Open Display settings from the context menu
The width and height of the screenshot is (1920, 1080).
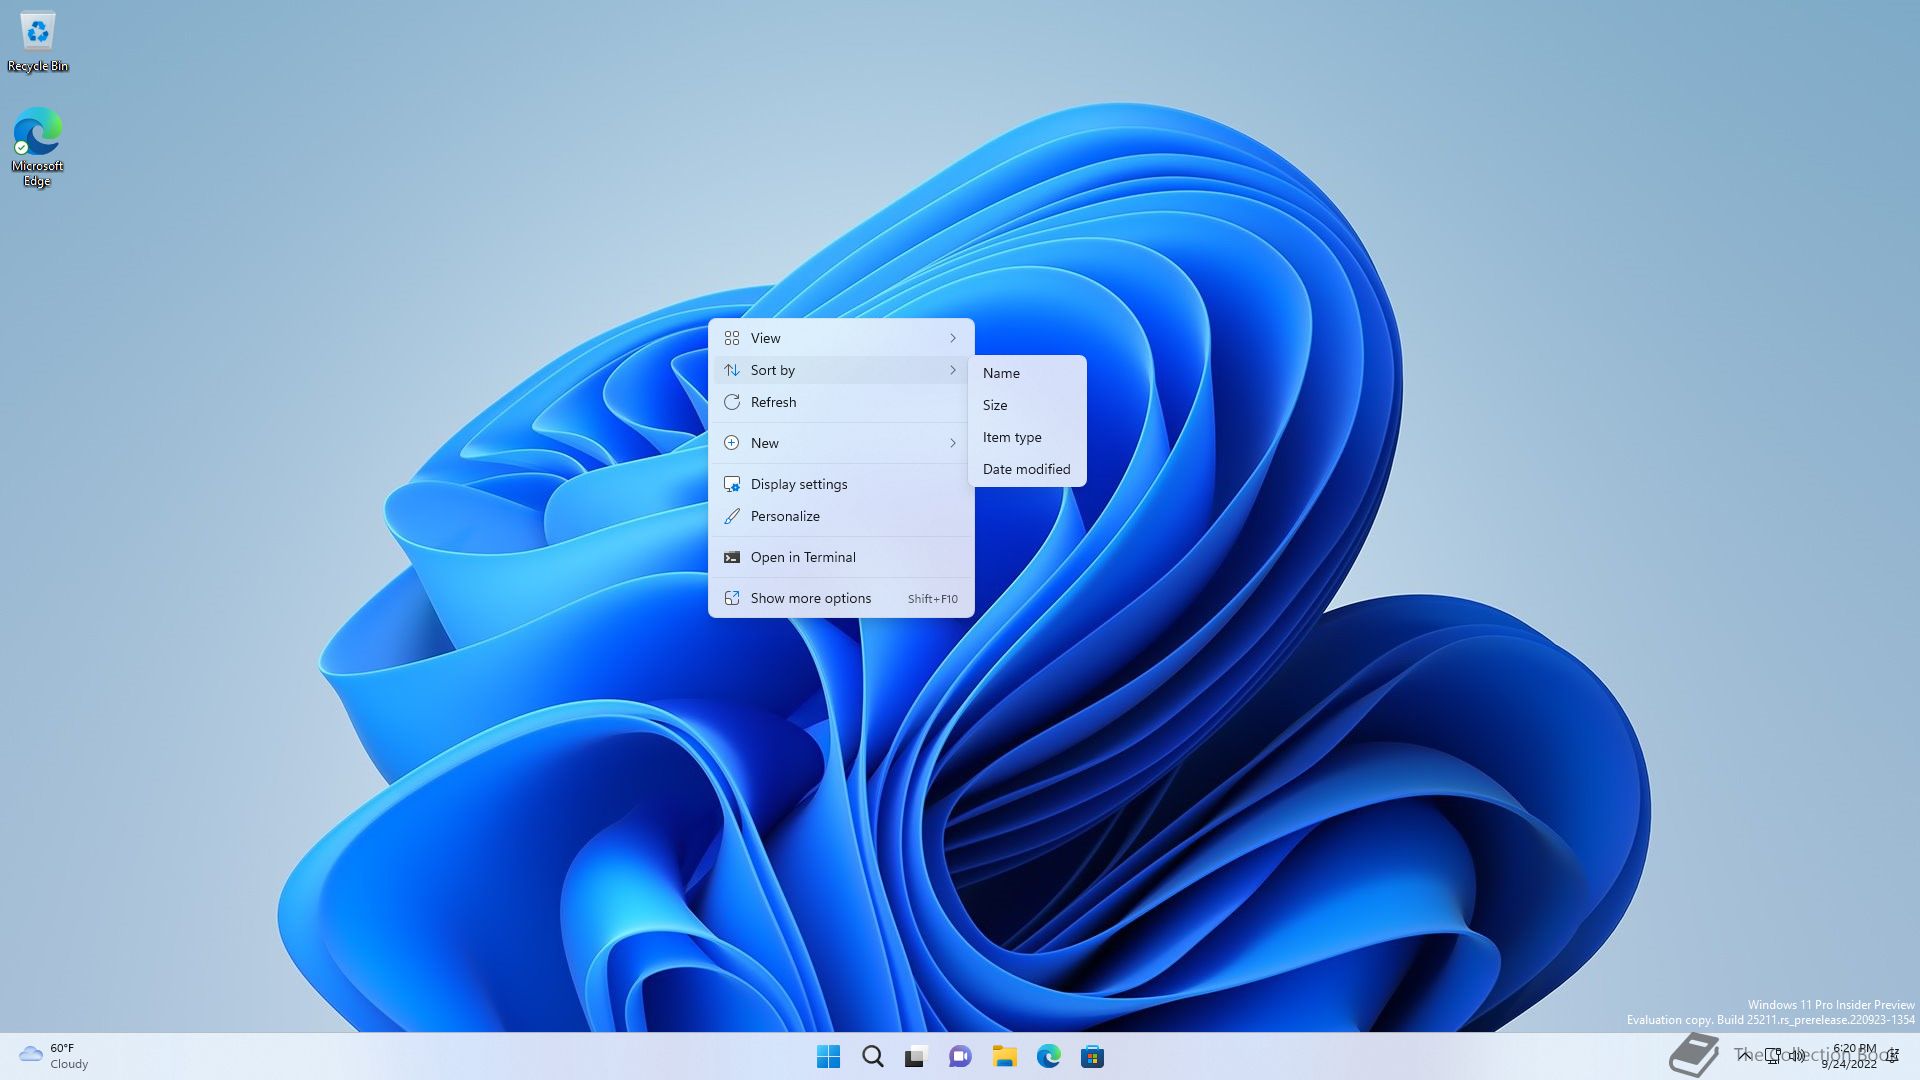click(x=841, y=484)
